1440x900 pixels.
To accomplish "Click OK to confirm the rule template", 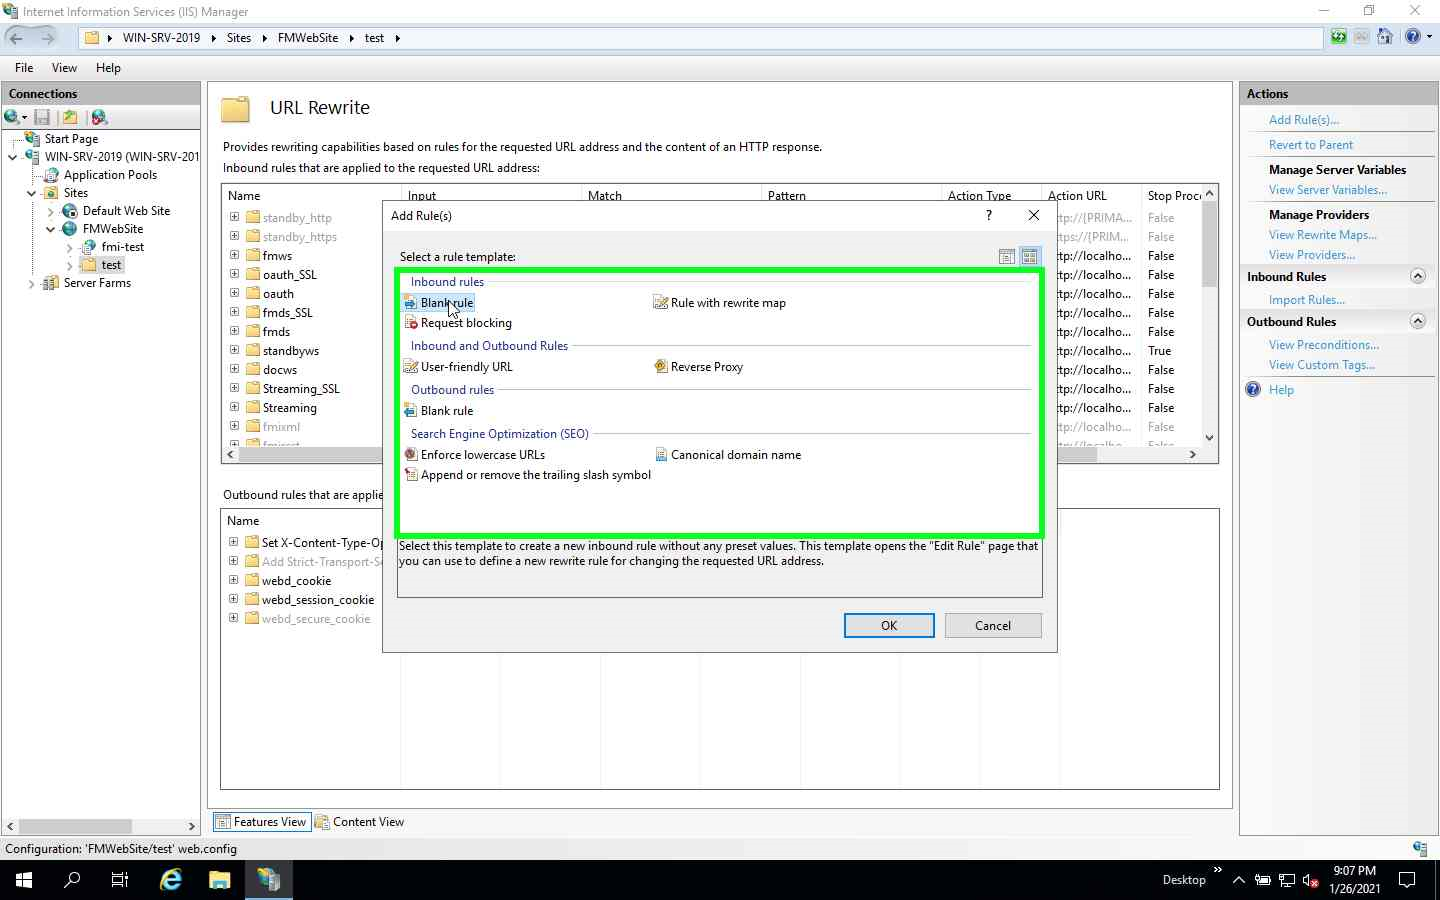I will coord(888,625).
